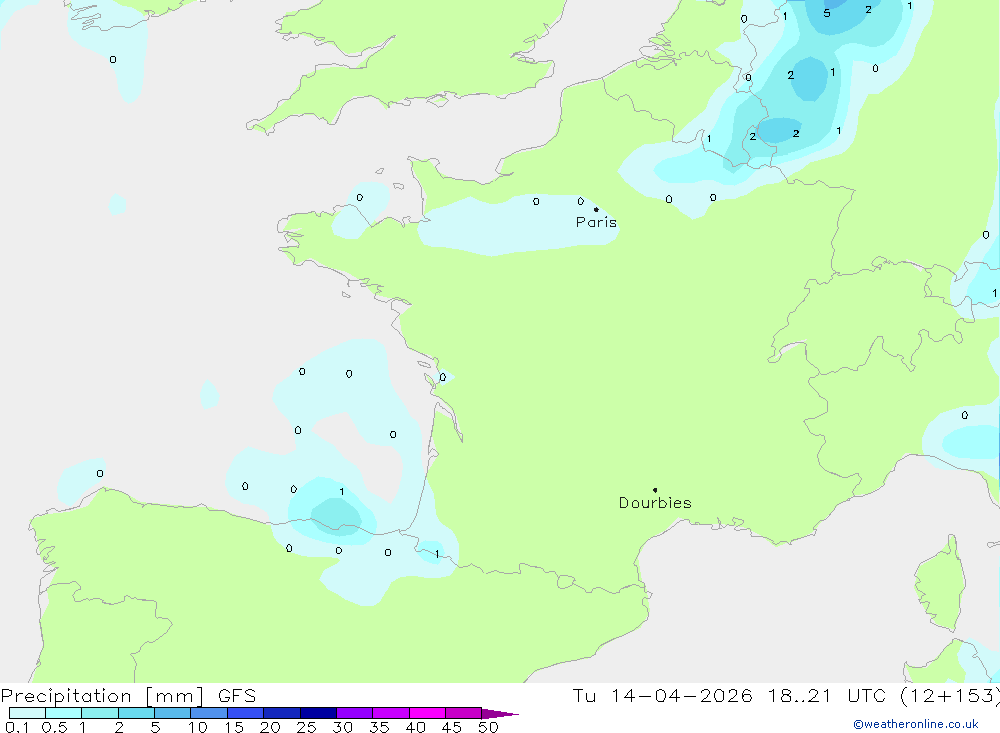The height and width of the screenshot is (733, 1000).
Task: Click the '25' legend scale value
Action: (x=306, y=727)
